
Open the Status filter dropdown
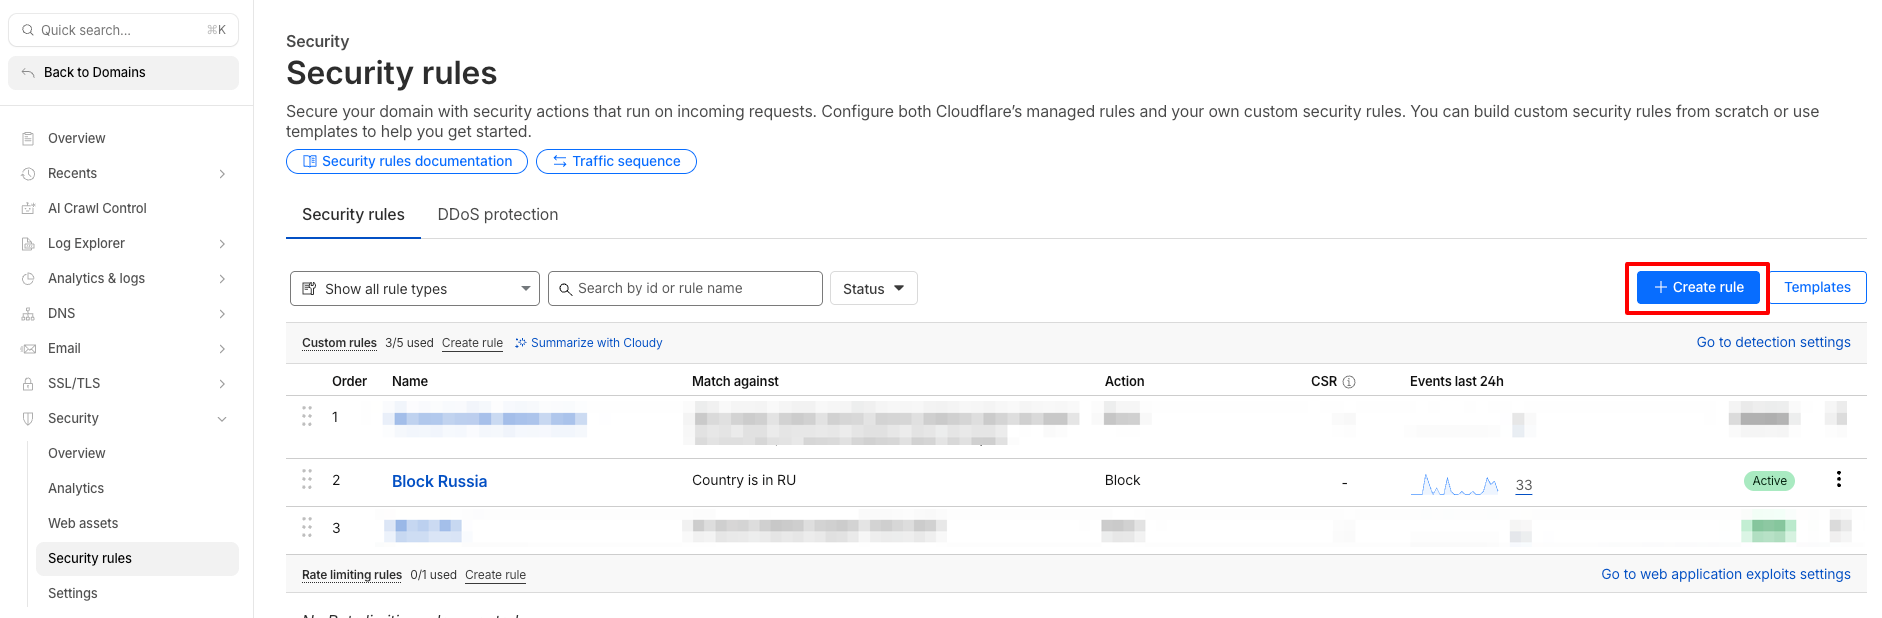tap(873, 288)
